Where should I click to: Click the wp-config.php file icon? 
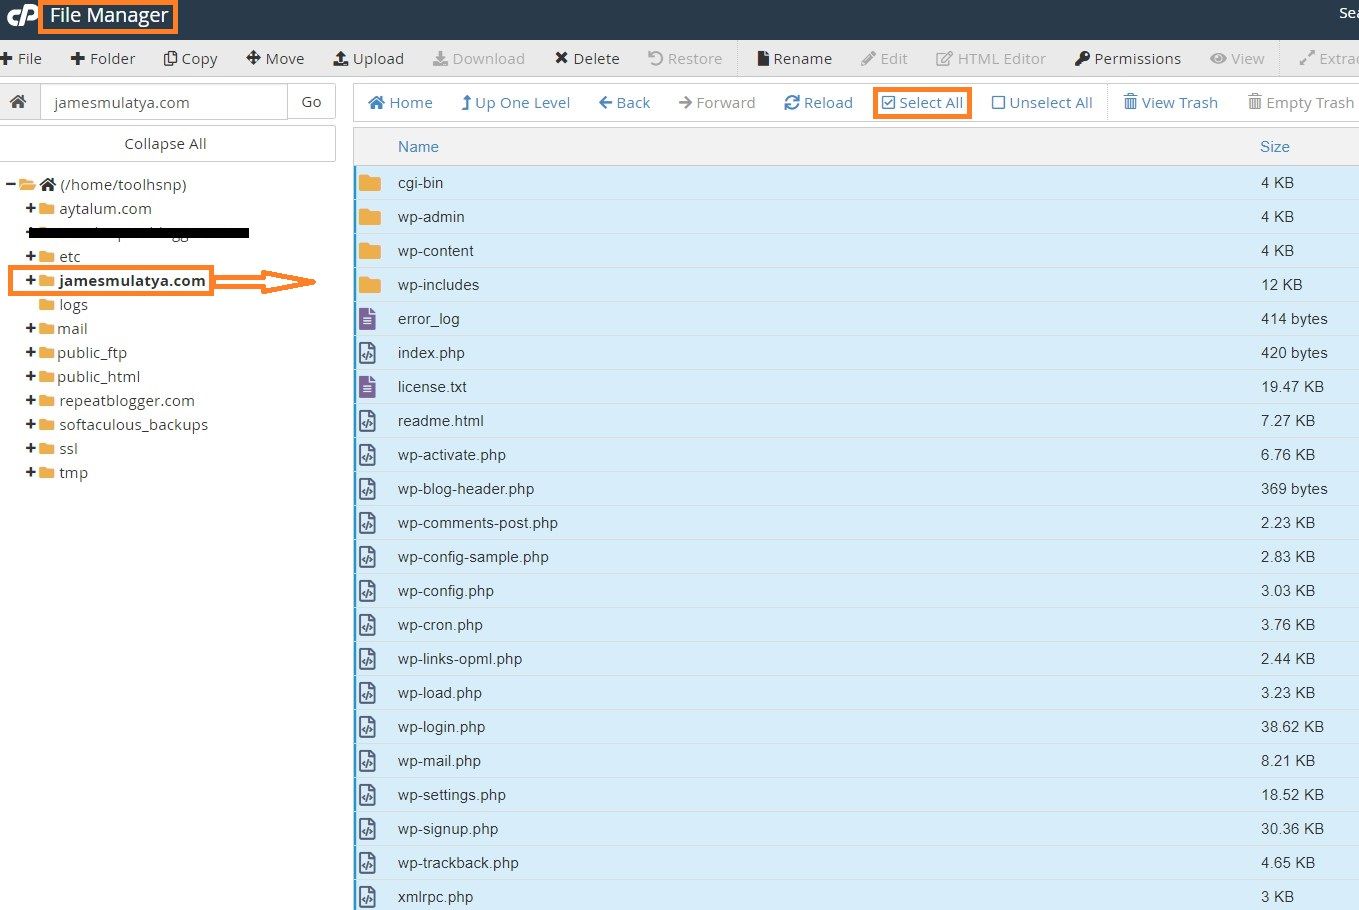[368, 591]
